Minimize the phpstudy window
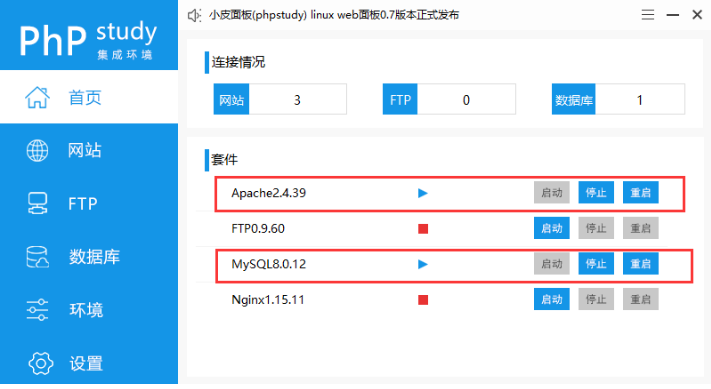 coord(672,15)
